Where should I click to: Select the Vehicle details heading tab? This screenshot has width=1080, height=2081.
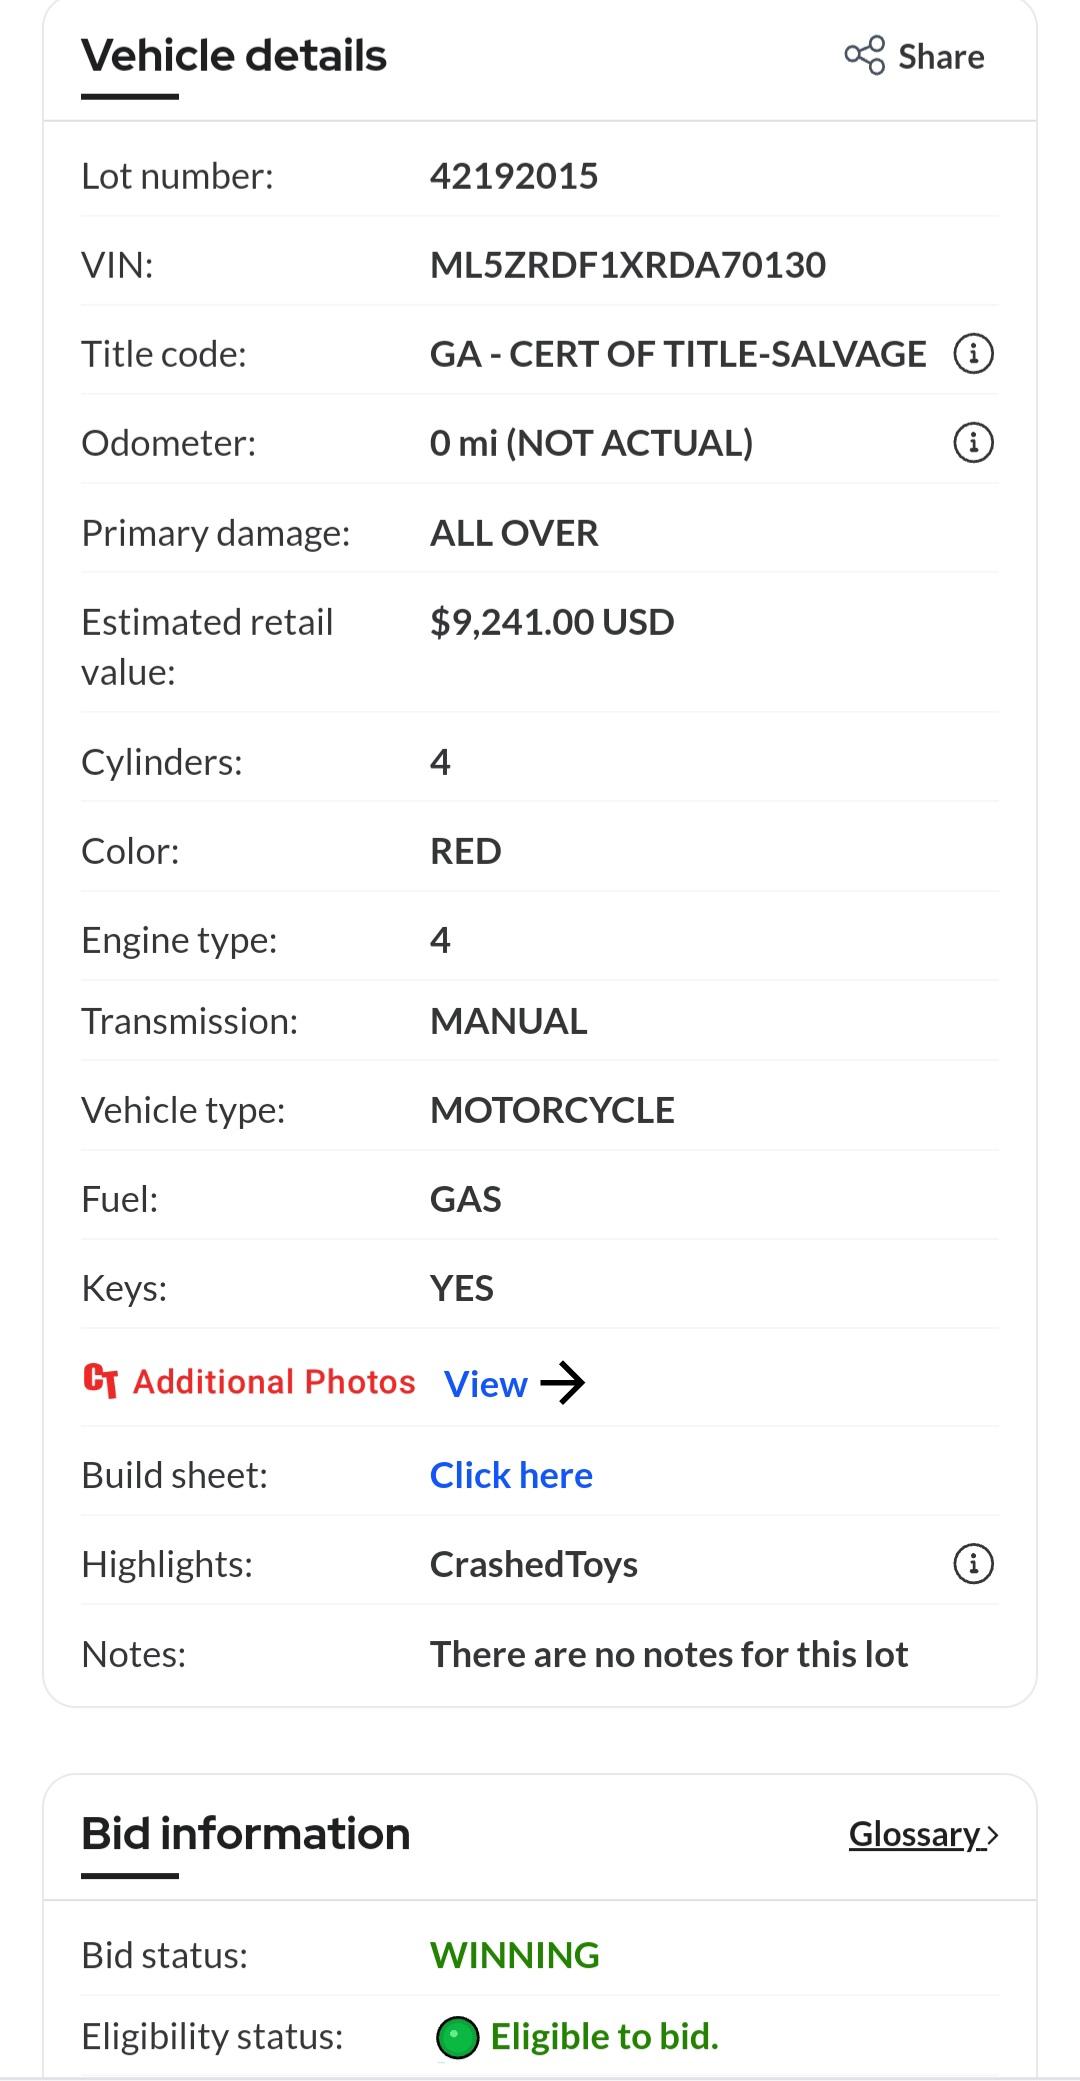click(234, 56)
